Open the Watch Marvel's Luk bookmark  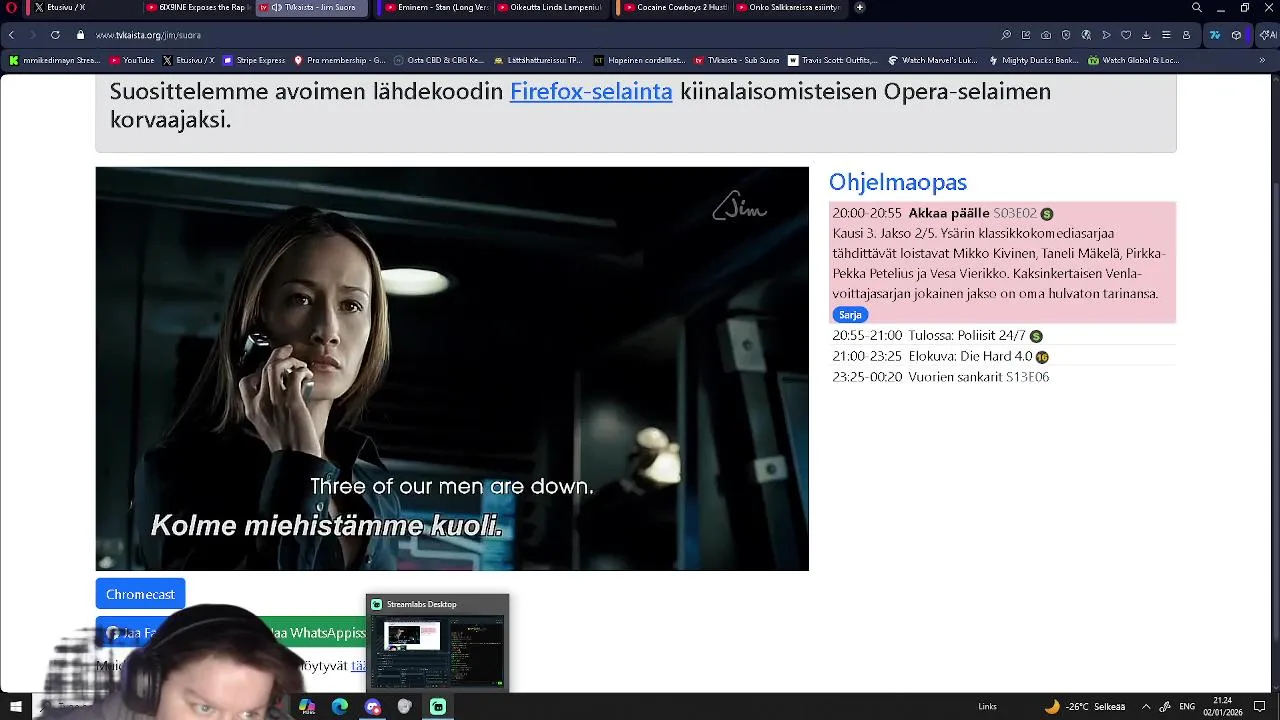pyautogui.click(x=932, y=60)
